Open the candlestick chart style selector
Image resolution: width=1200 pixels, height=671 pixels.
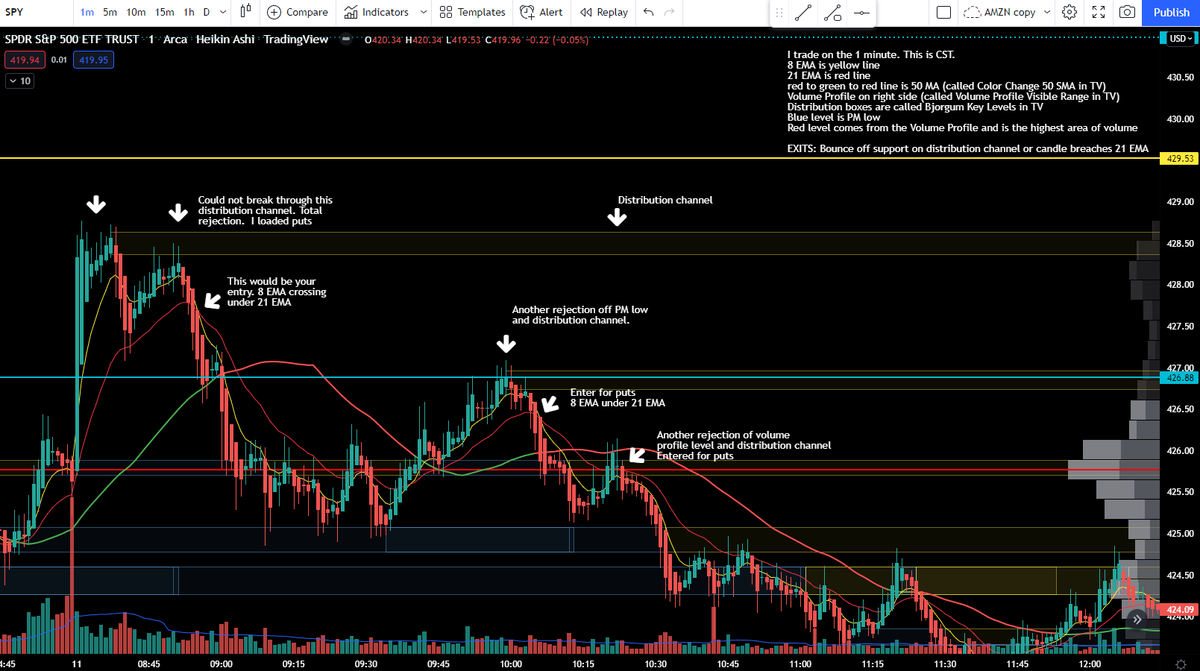point(246,12)
